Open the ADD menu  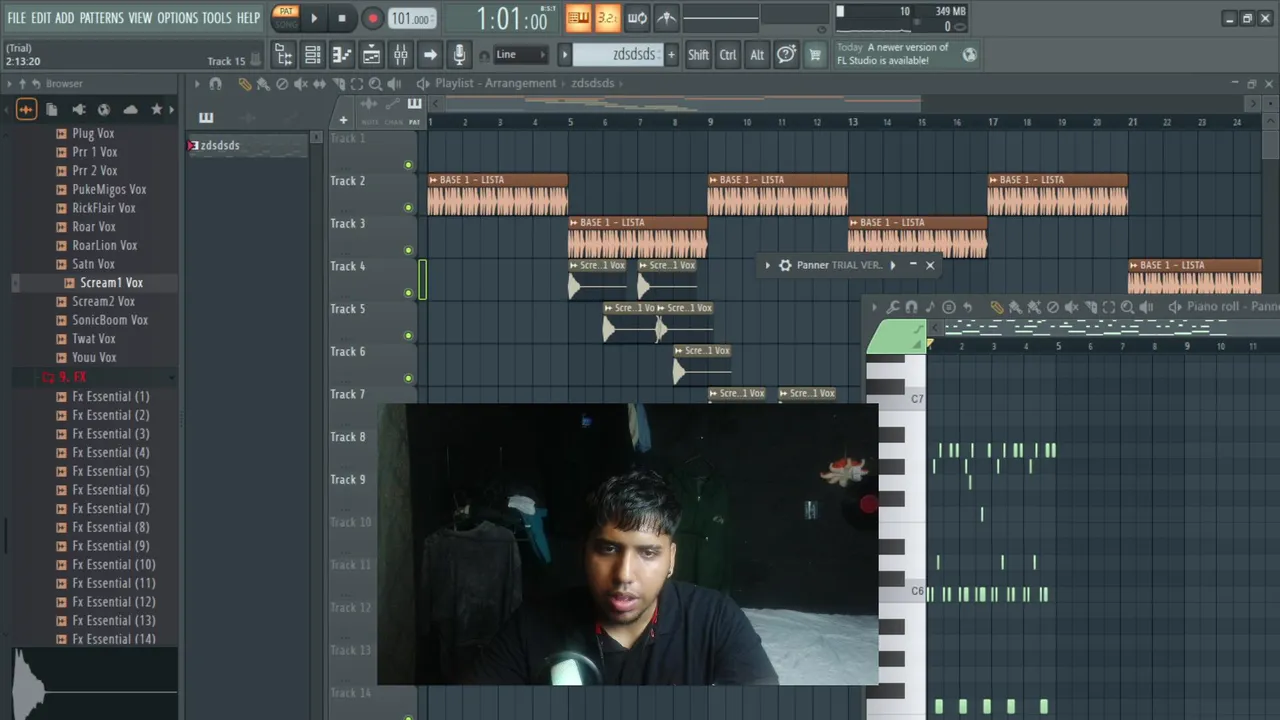pos(65,18)
